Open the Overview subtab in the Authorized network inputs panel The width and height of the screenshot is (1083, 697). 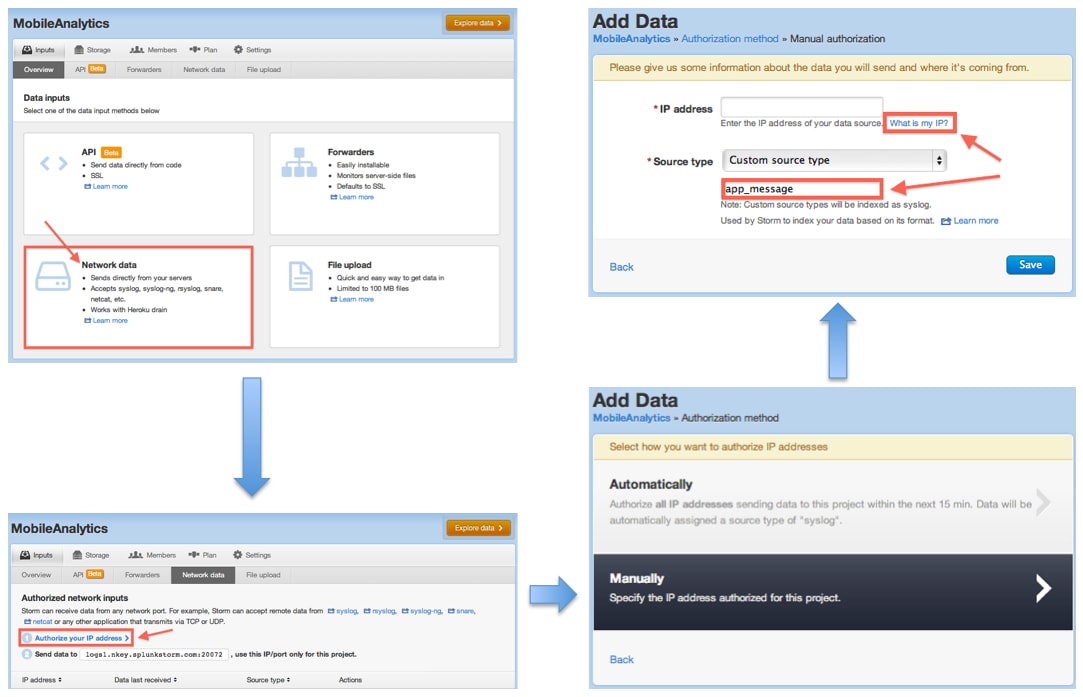click(37, 575)
